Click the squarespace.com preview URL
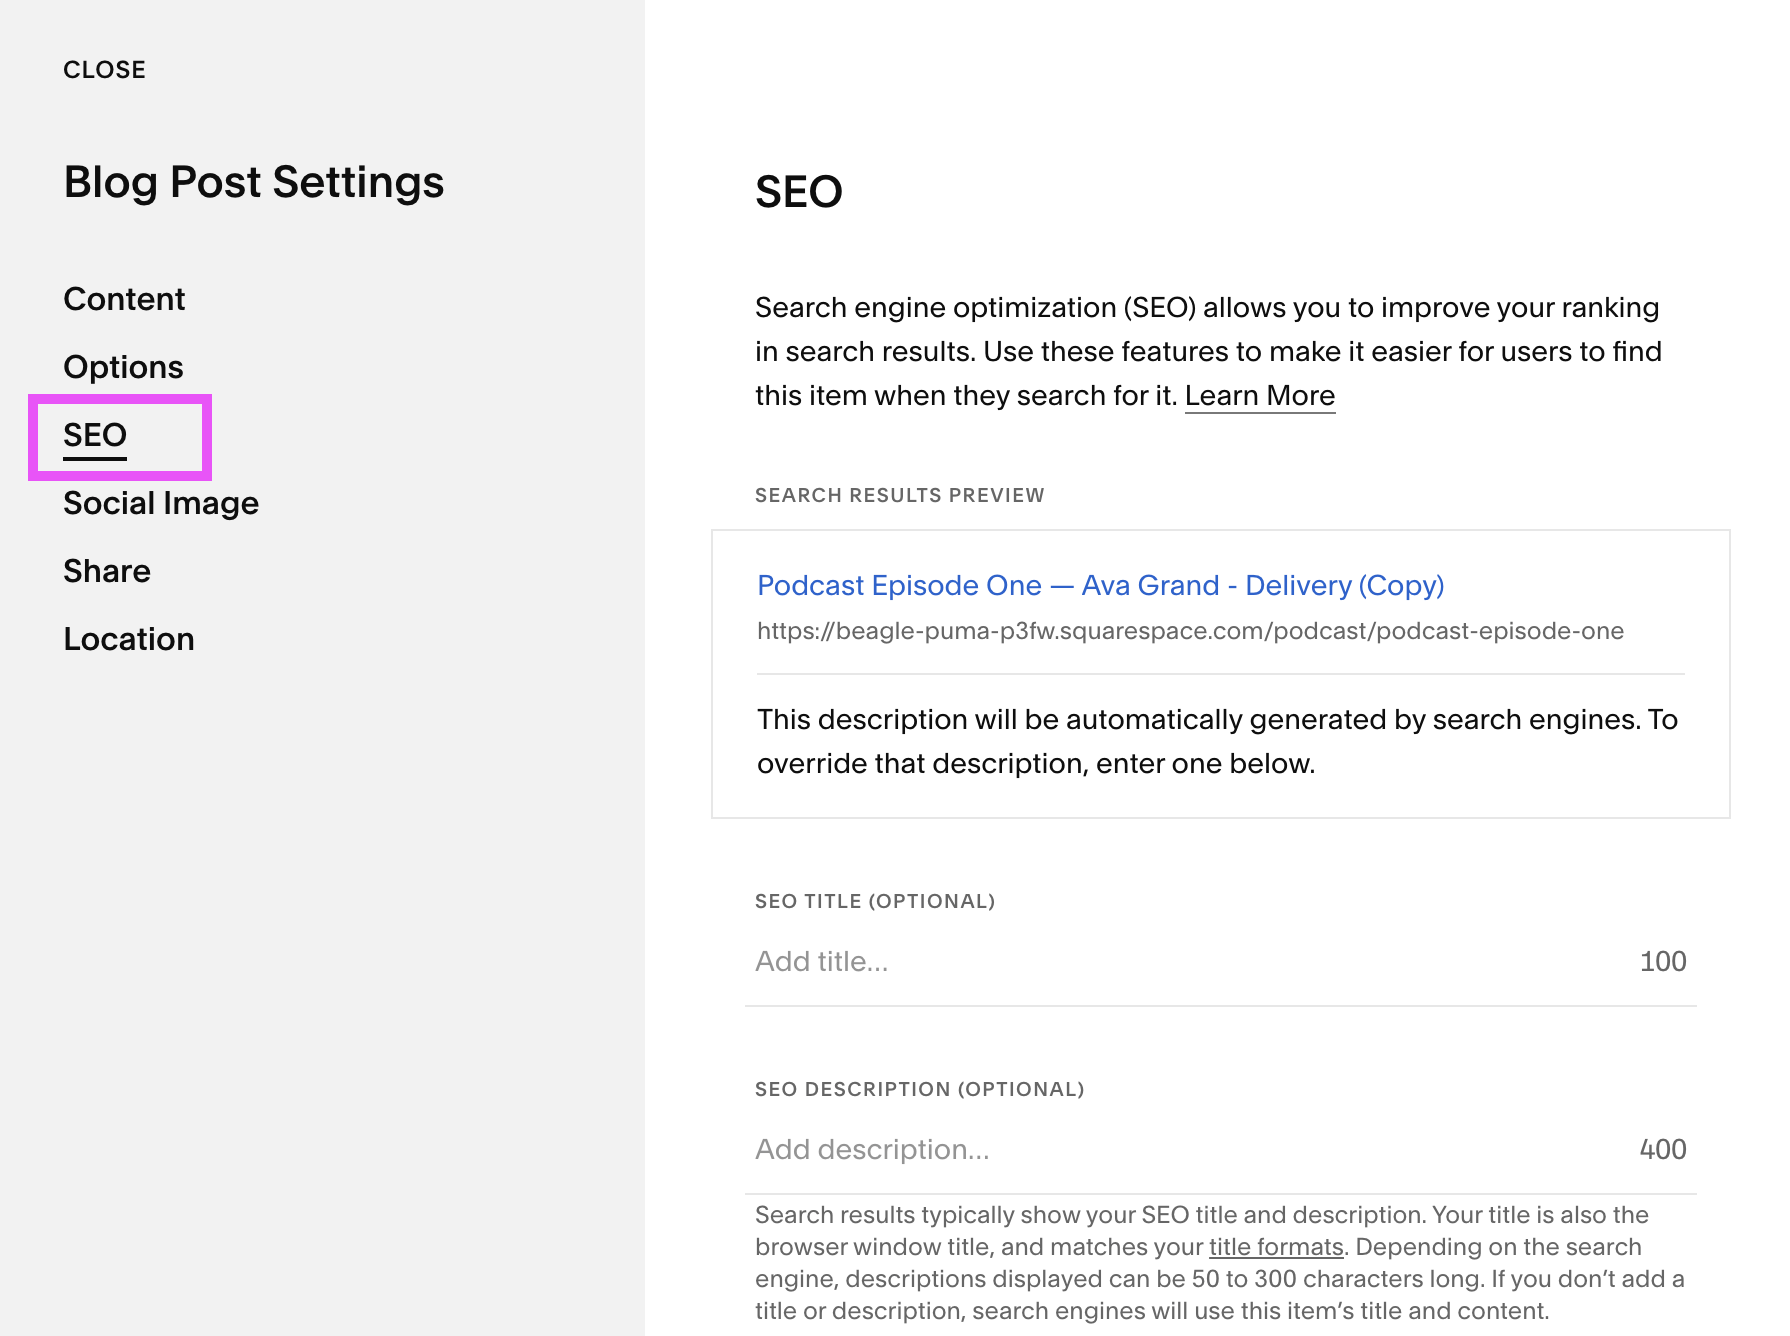1790x1336 pixels. (1190, 631)
